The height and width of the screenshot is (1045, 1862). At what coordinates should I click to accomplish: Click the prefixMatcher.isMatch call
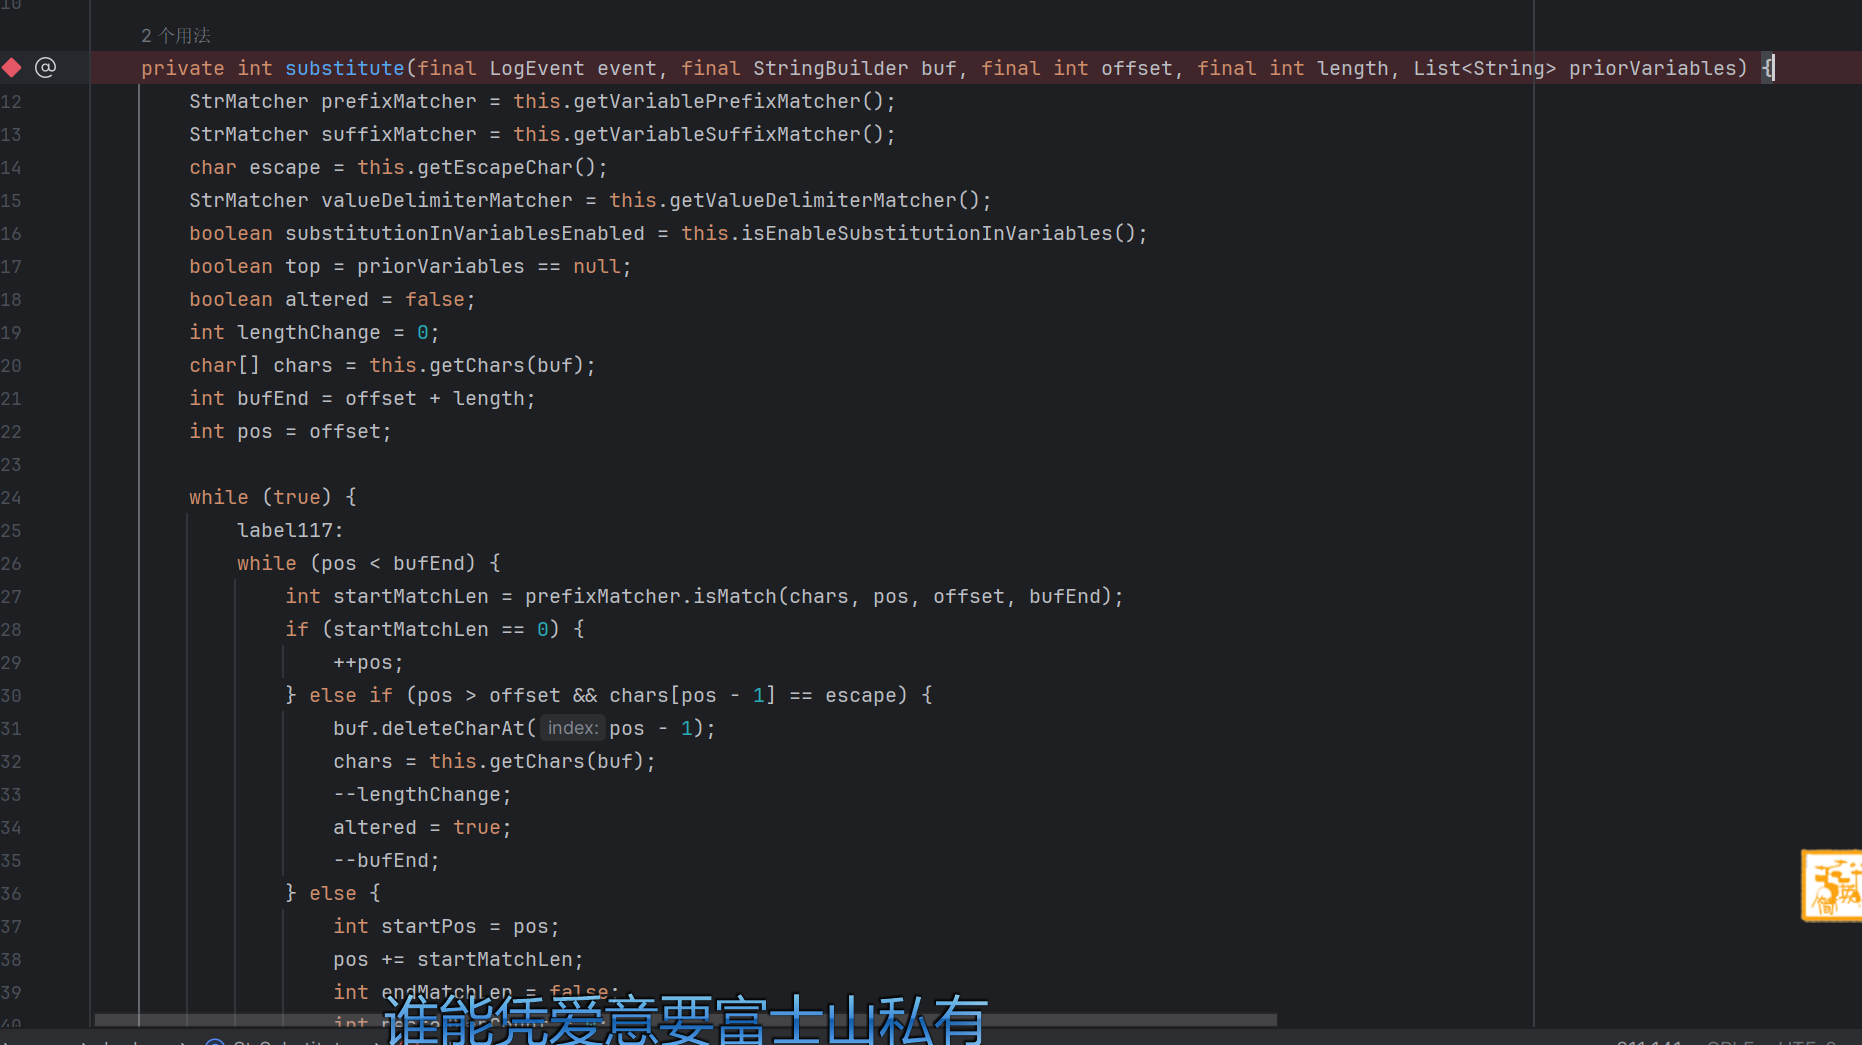(x=819, y=596)
